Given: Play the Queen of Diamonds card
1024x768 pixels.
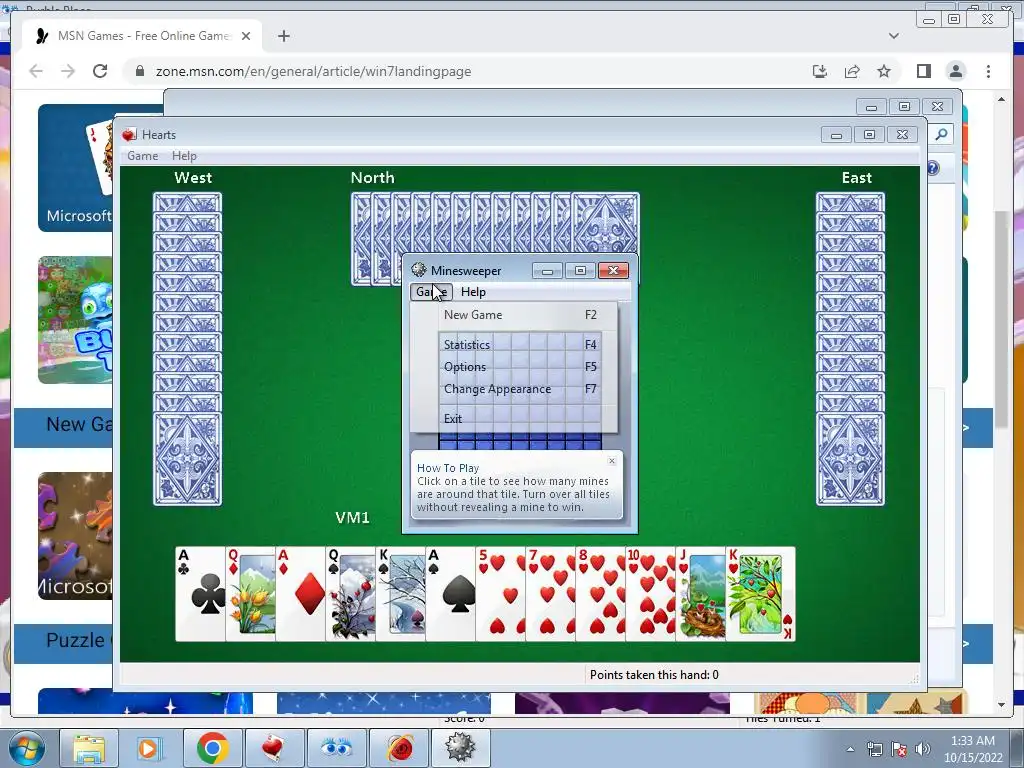Looking at the screenshot, I should (x=250, y=594).
